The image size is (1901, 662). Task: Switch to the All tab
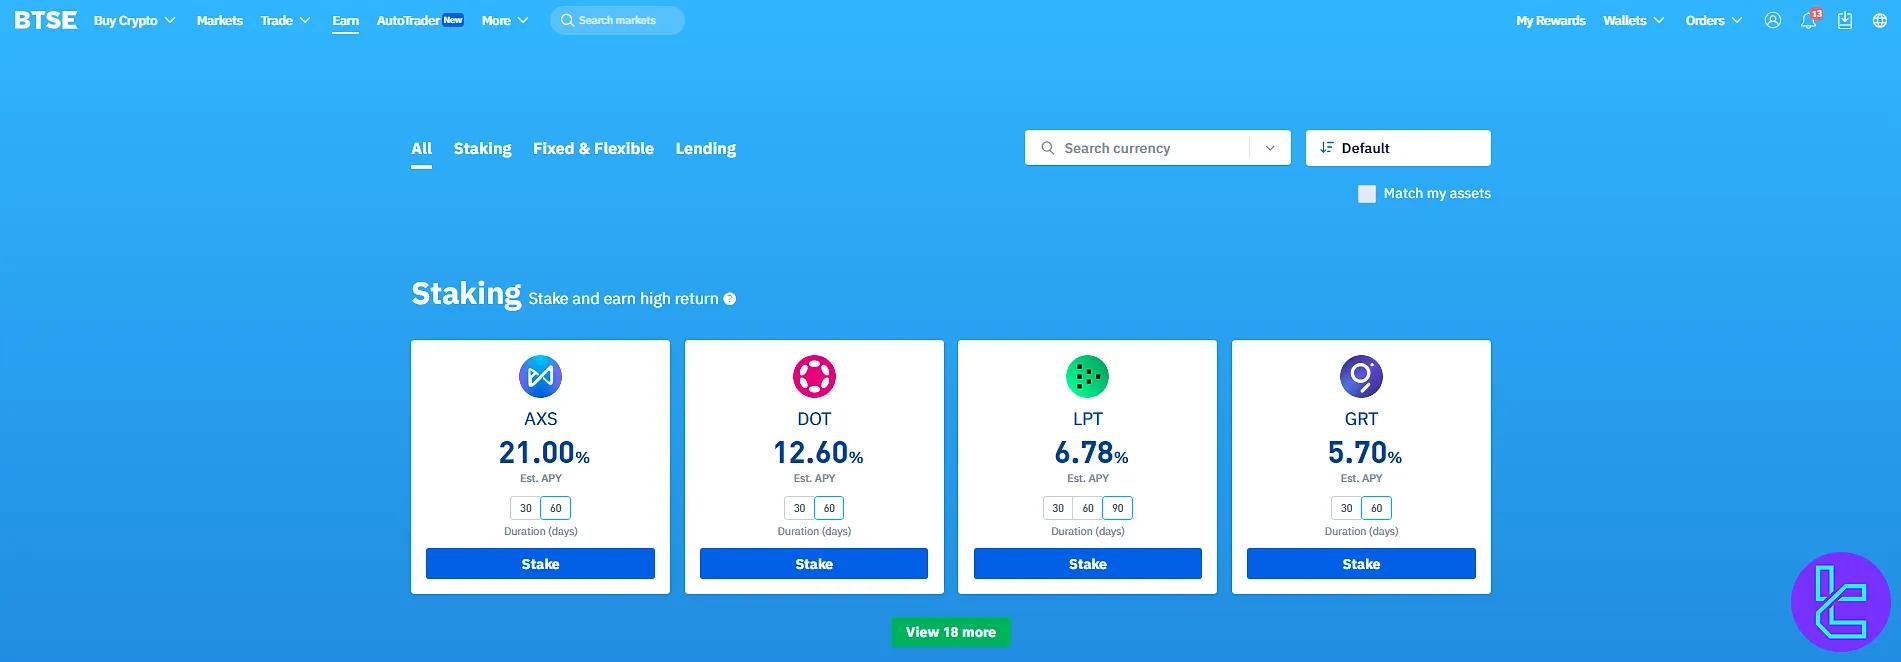pos(422,149)
